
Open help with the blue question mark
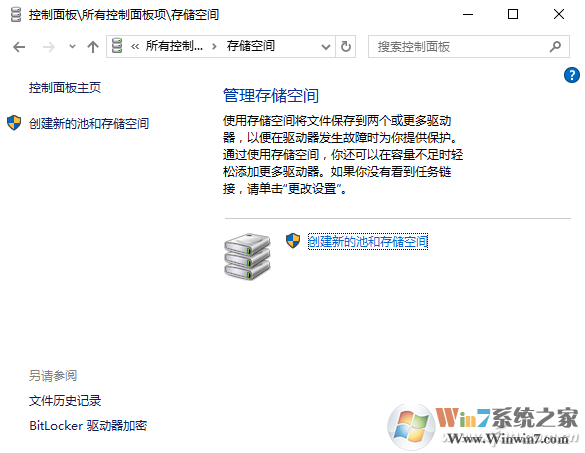[x=572, y=75]
